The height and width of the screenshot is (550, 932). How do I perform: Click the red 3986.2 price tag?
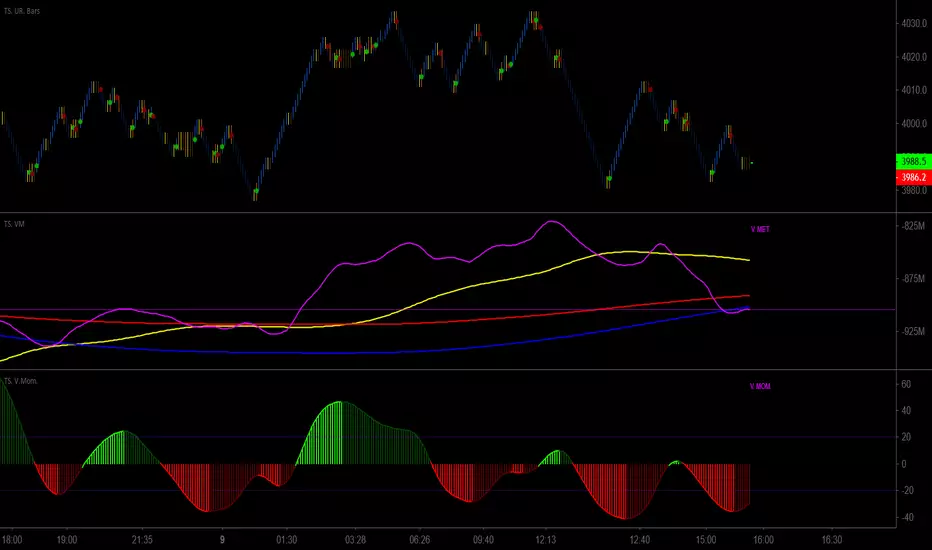click(911, 175)
